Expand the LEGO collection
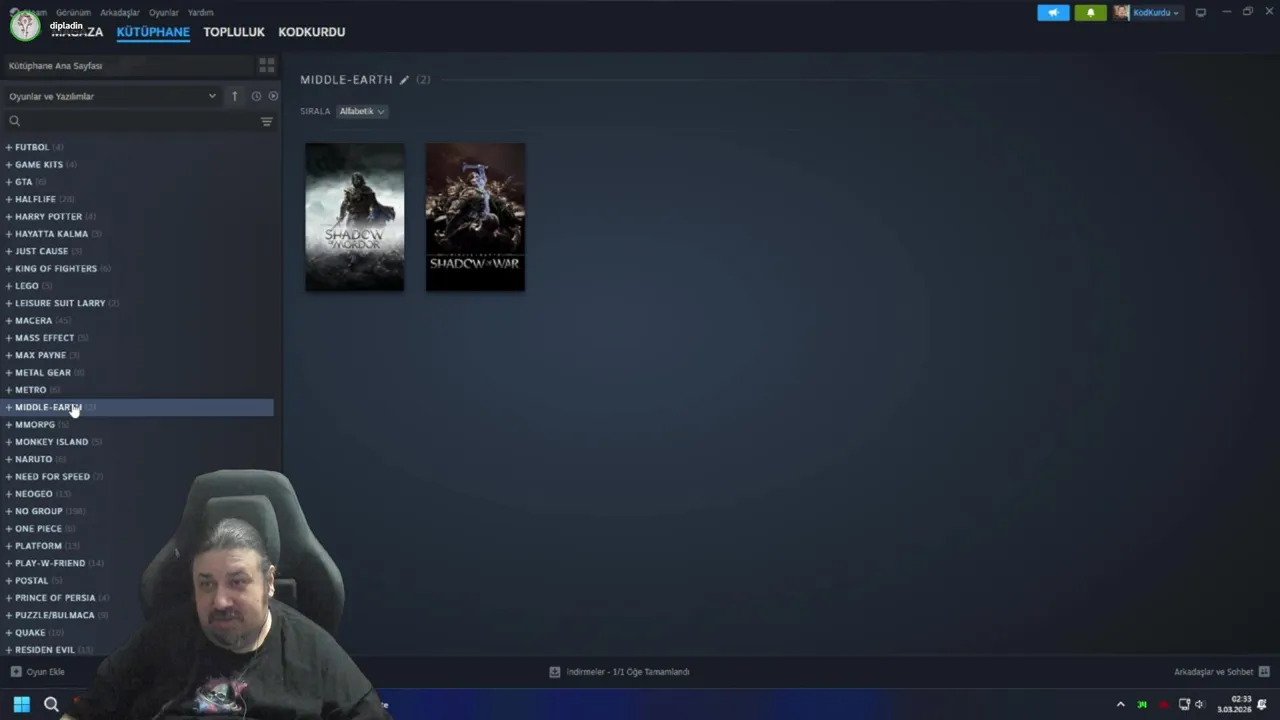Image resolution: width=1280 pixels, height=720 pixels. click(x=9, y=286)
